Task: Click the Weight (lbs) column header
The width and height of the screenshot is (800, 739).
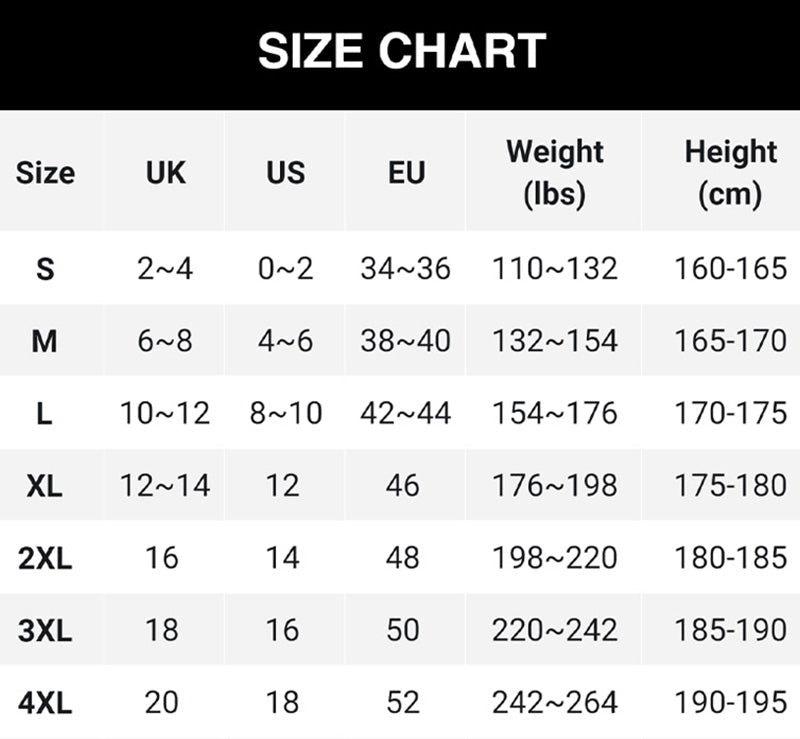Action: 555,172
